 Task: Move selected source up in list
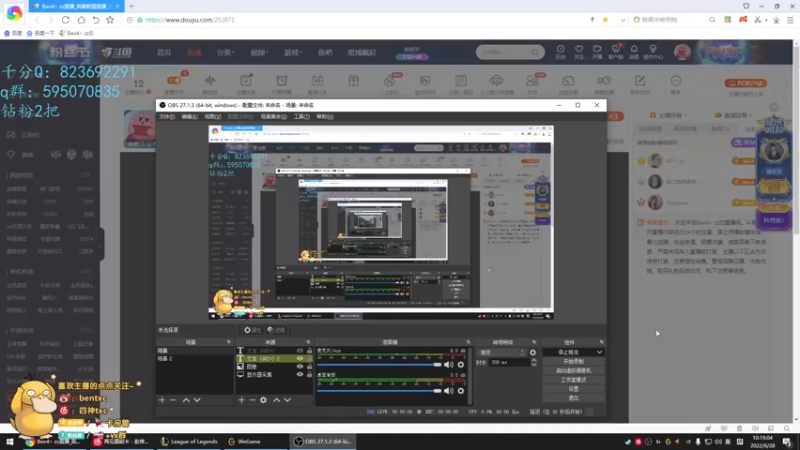coord(277,400)
